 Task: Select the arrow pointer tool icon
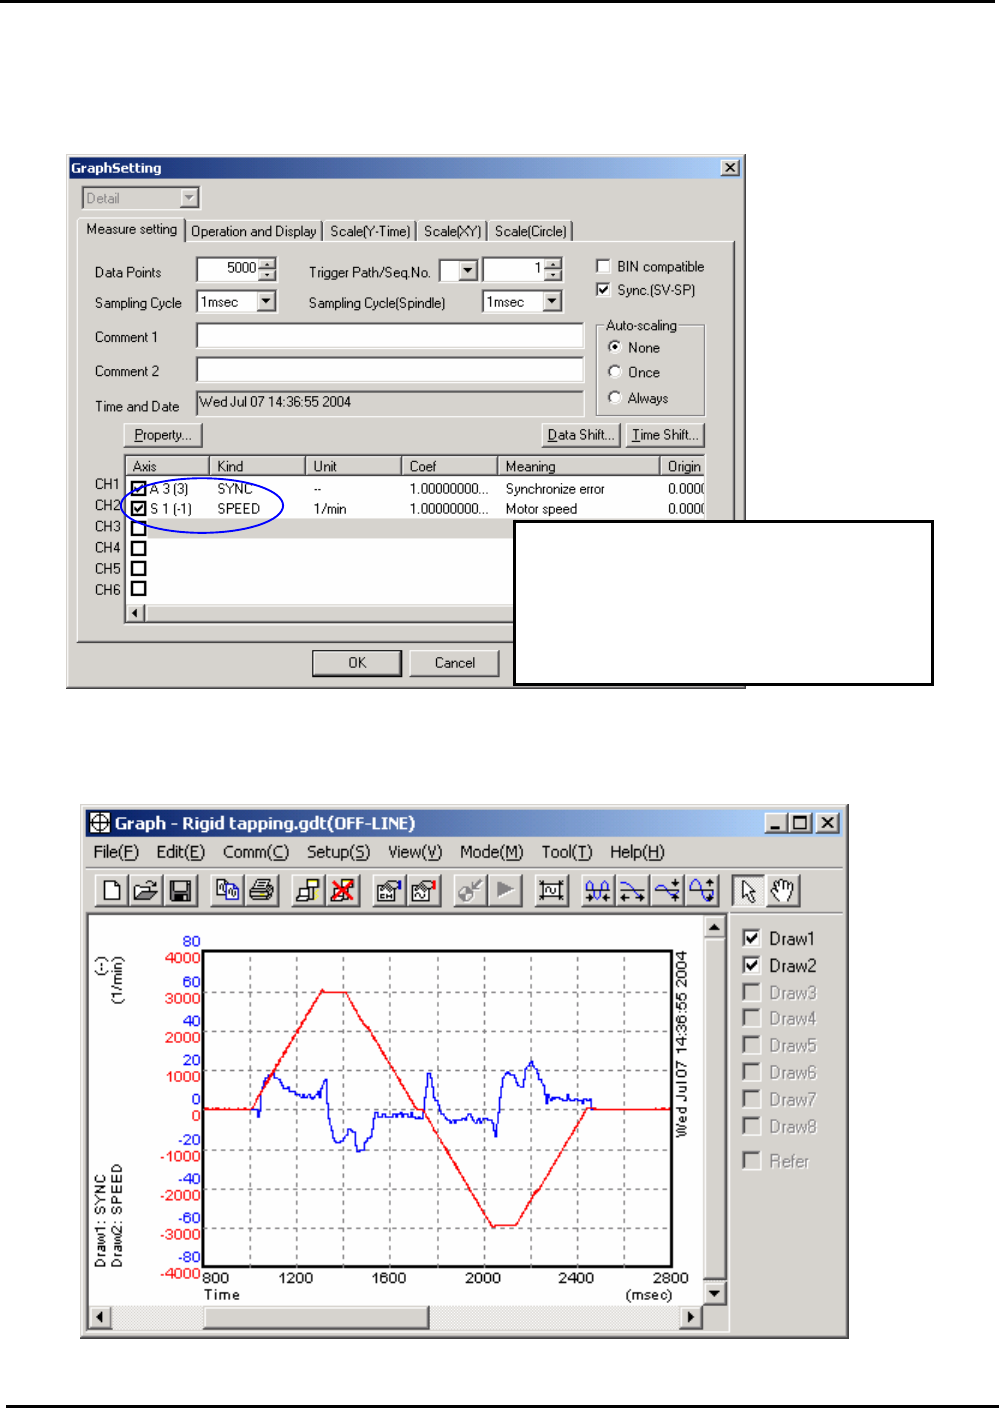point(748,890)
